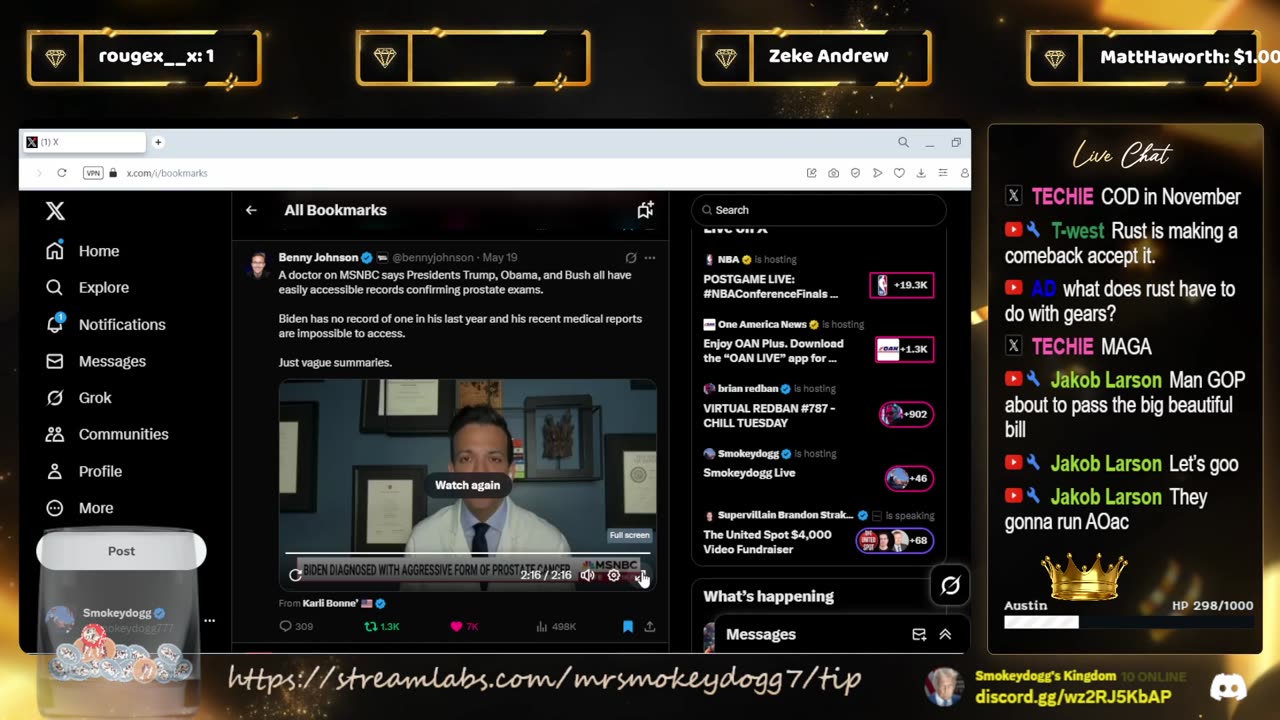
Task: Click the x.com/i/bookmarks address bar
Action: coord(167,173)
